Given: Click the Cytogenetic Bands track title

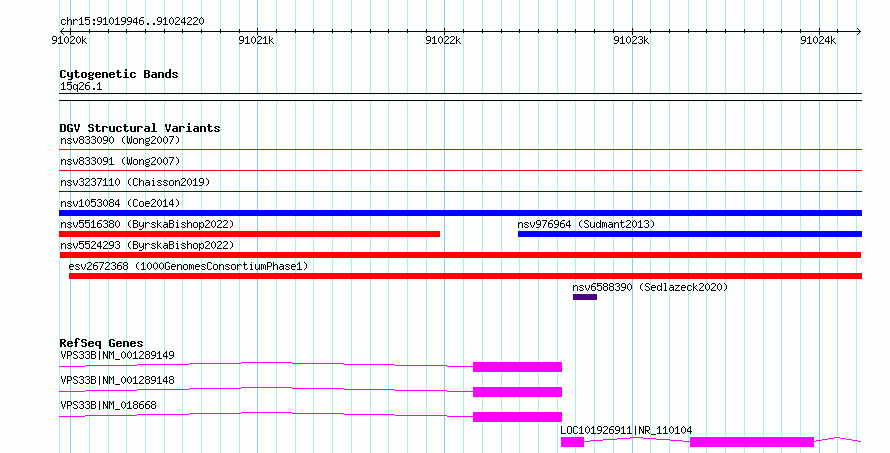Looking at the screenshot, I should 119,74.
